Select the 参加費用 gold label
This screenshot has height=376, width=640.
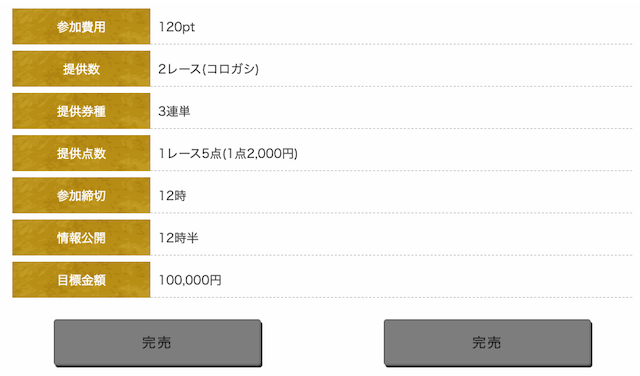(x=81, y=27)
